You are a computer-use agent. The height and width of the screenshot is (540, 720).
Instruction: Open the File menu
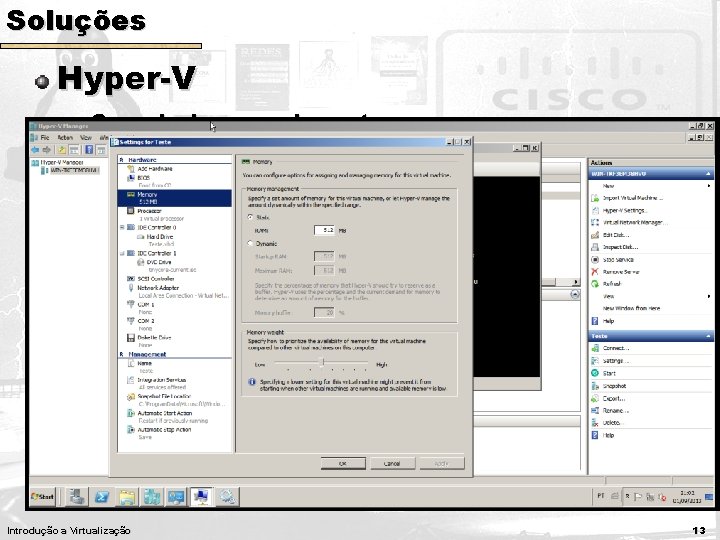pos(45,137)
